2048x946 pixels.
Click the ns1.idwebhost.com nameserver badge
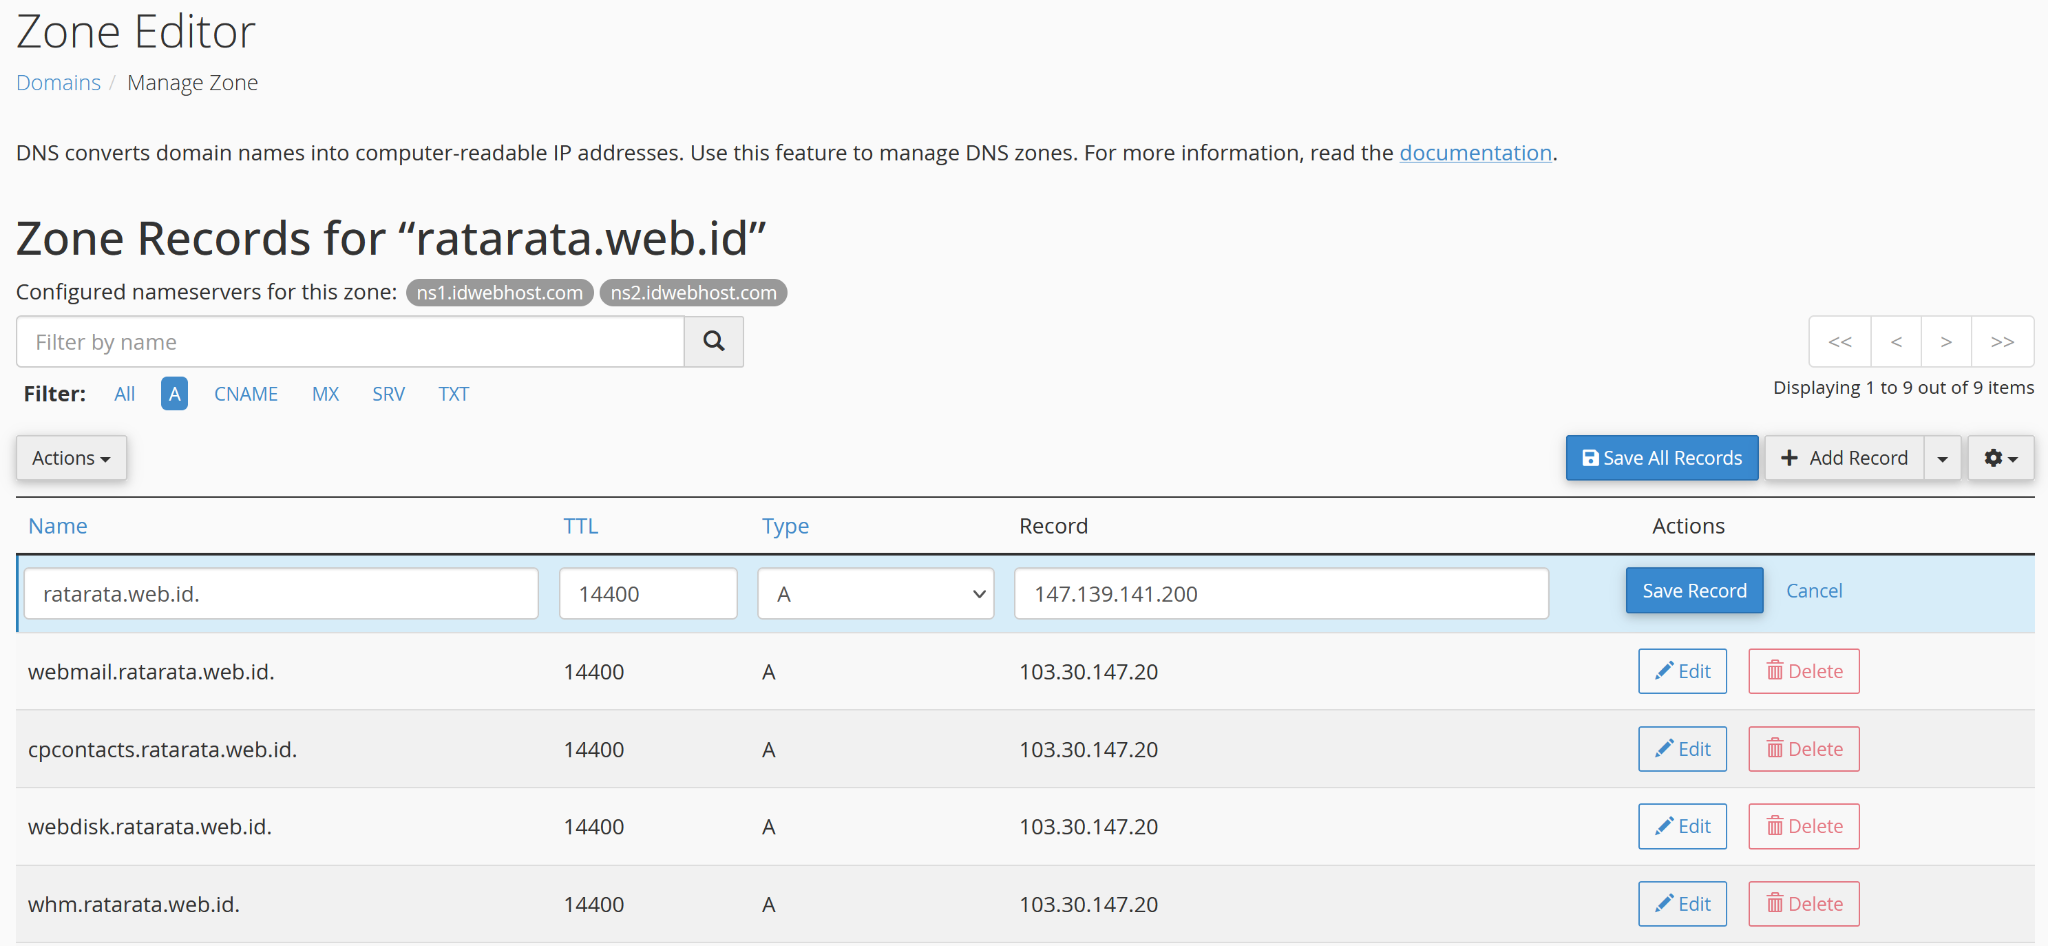[500, 293]
